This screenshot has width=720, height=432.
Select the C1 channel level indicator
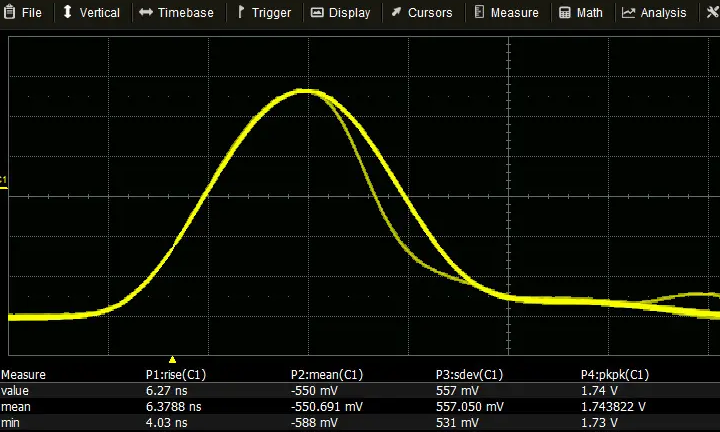(x=4, y=180)
